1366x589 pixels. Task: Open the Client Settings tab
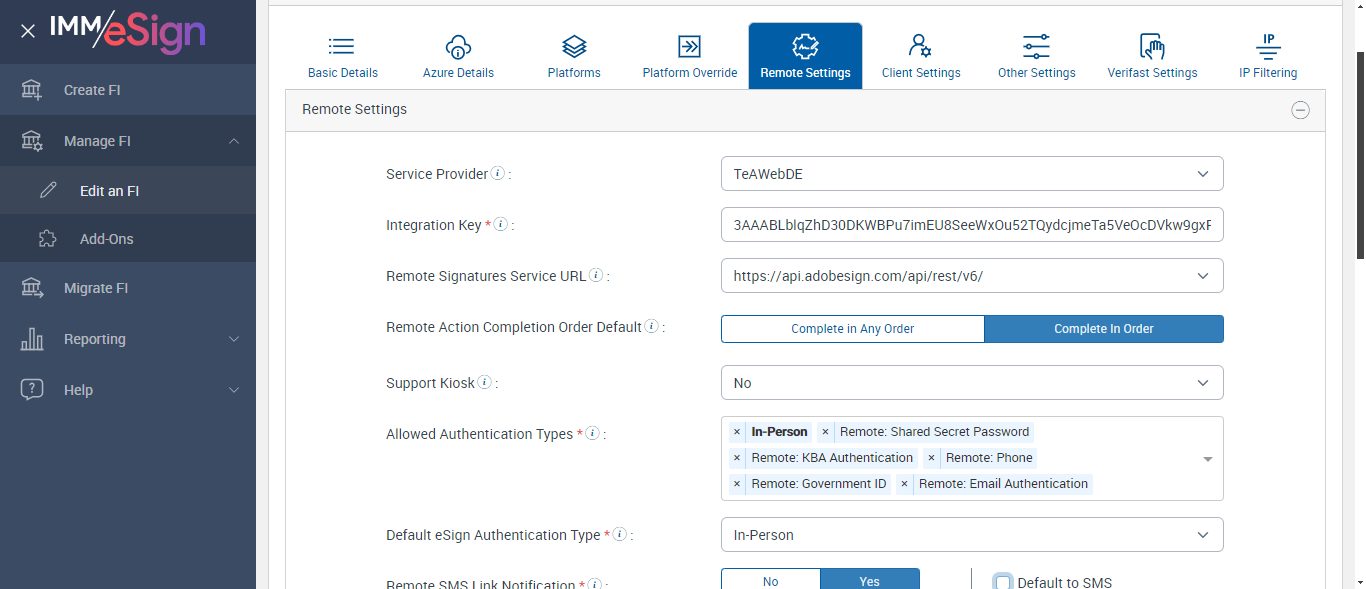coord(921,56)
